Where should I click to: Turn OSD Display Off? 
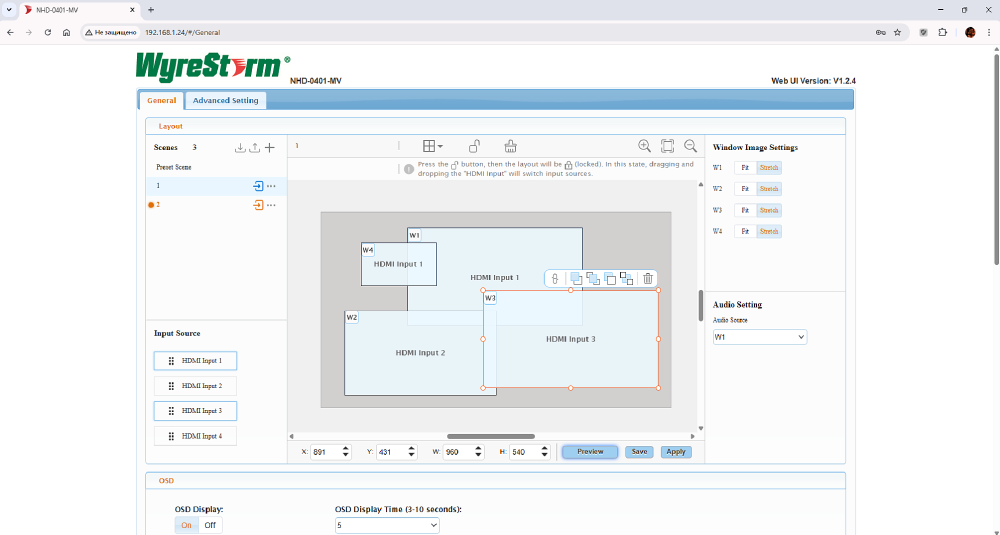(x=210, y=525)
